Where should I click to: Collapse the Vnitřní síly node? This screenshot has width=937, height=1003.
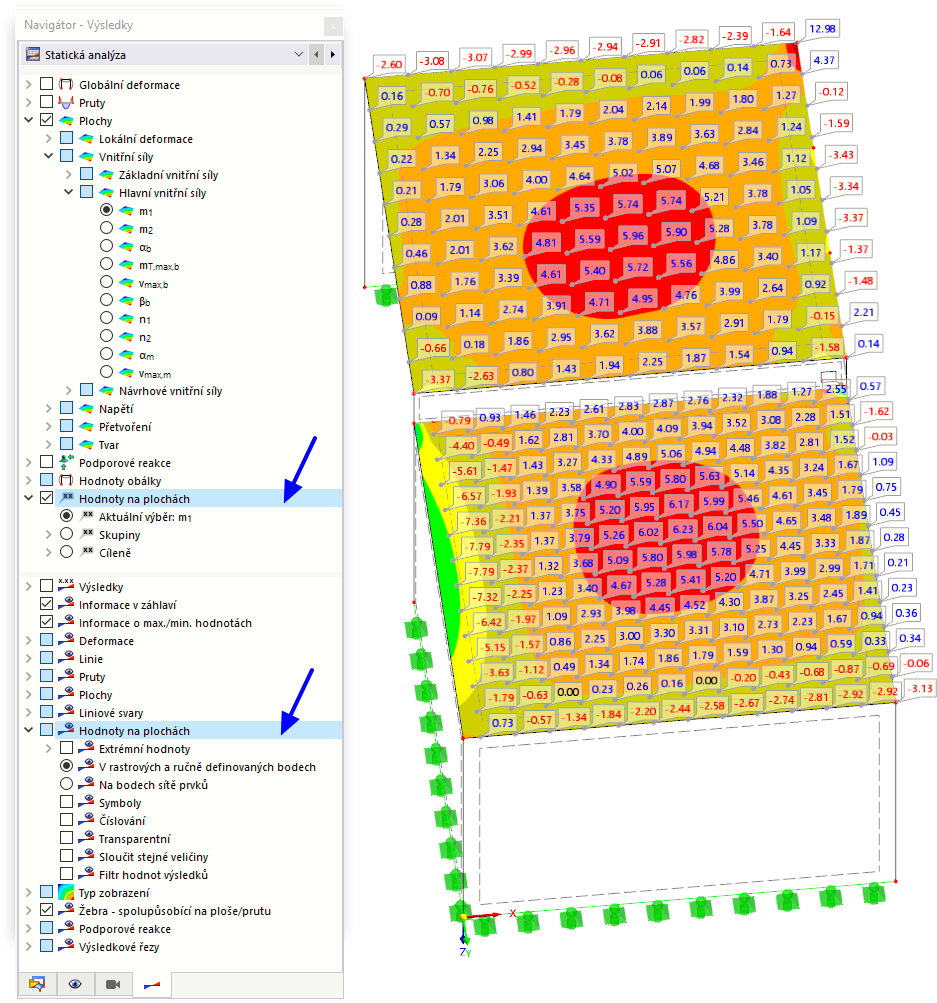coord(49,156)
